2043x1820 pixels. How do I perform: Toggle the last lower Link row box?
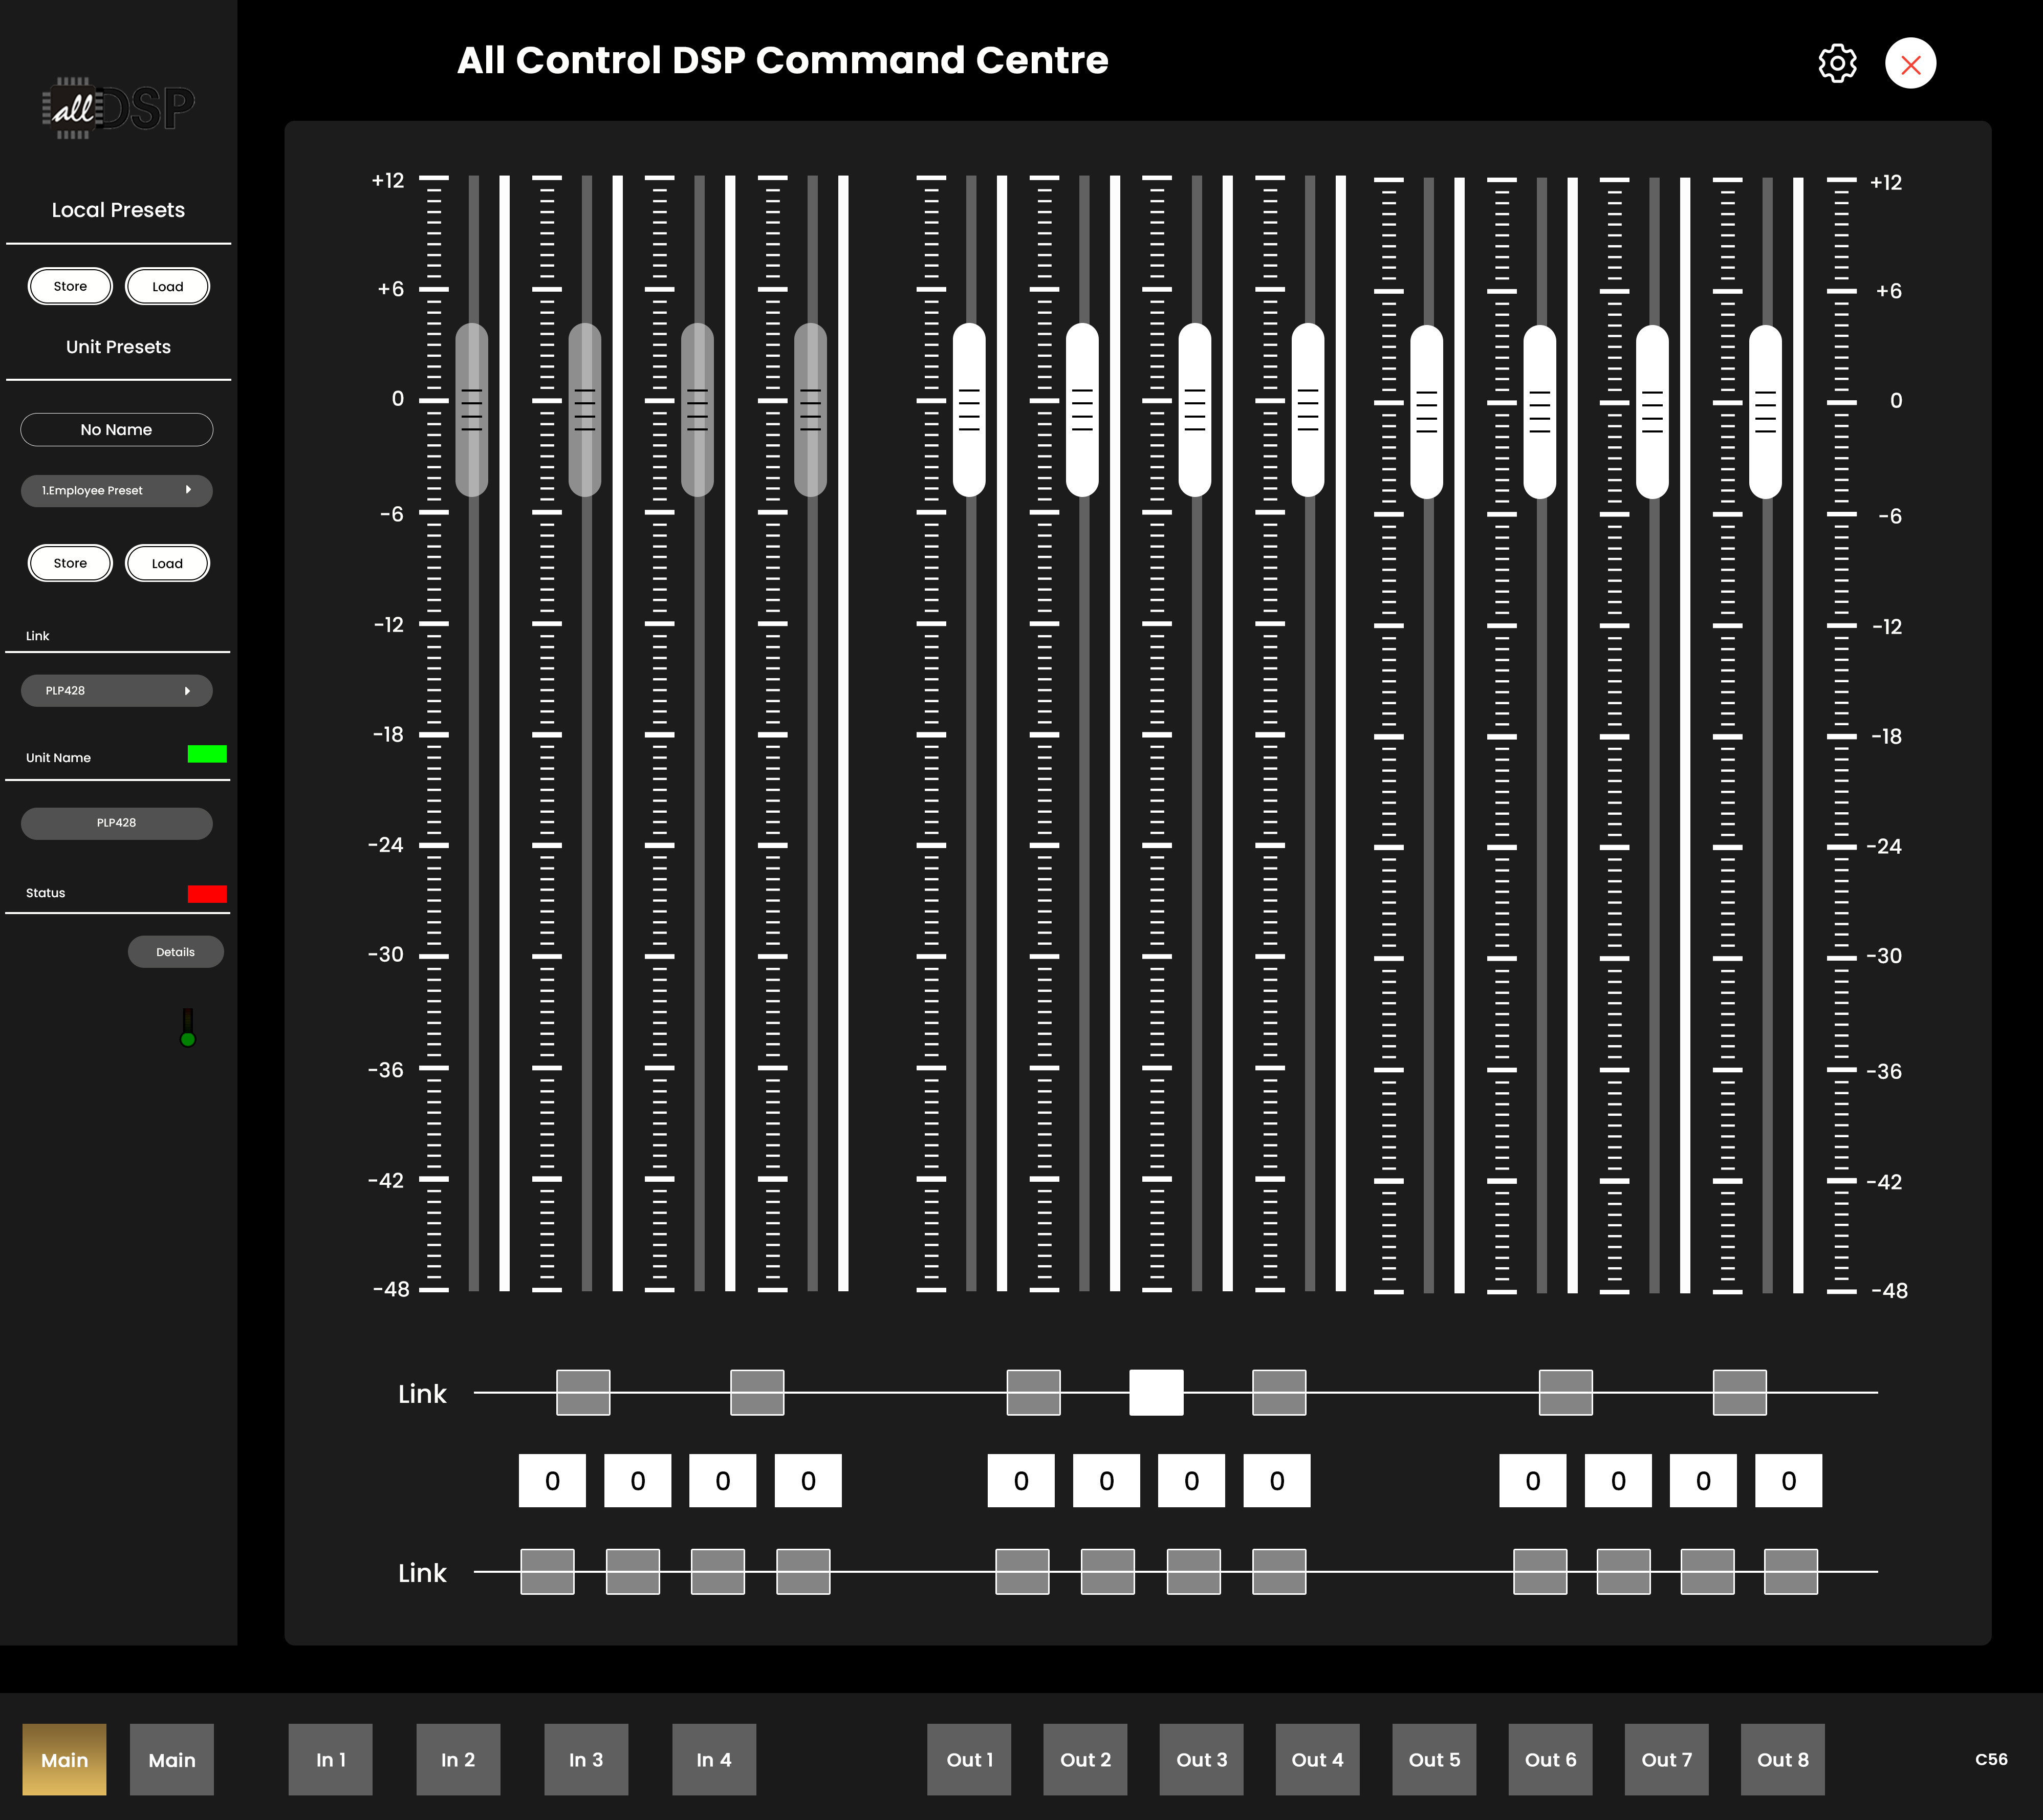(x=1790, y=1571)
